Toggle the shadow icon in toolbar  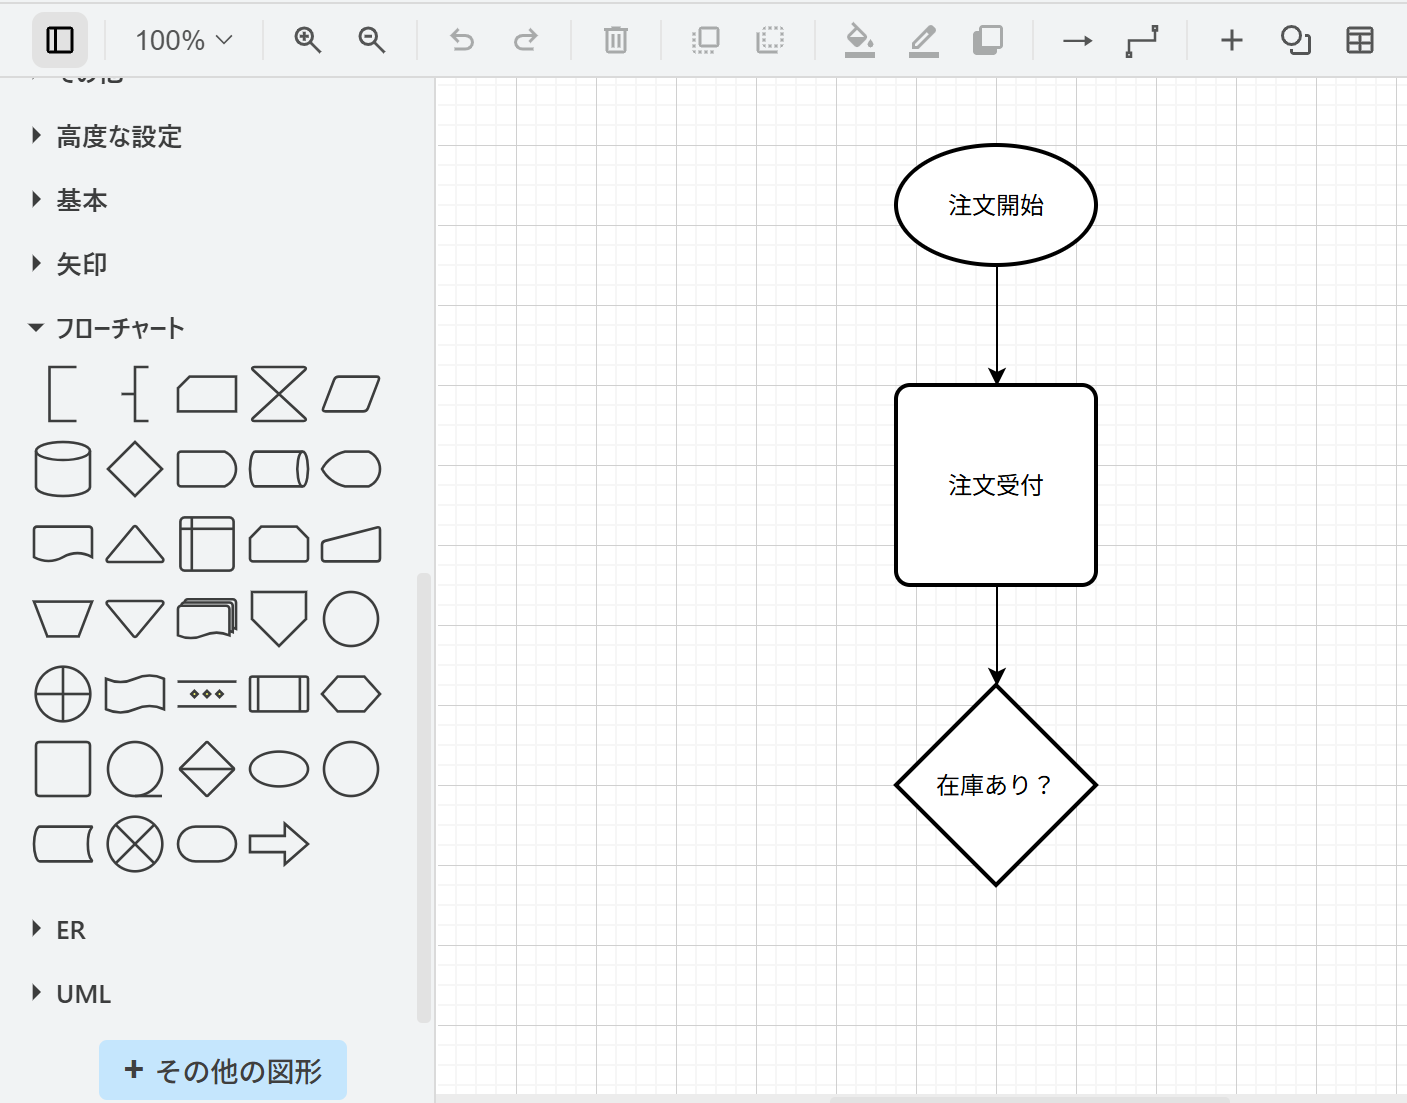pos(987,40)
